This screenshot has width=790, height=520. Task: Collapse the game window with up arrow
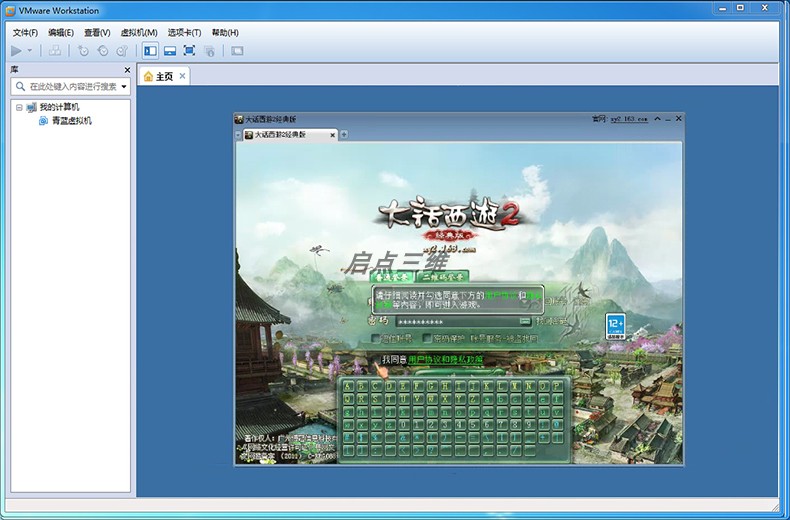657,119
